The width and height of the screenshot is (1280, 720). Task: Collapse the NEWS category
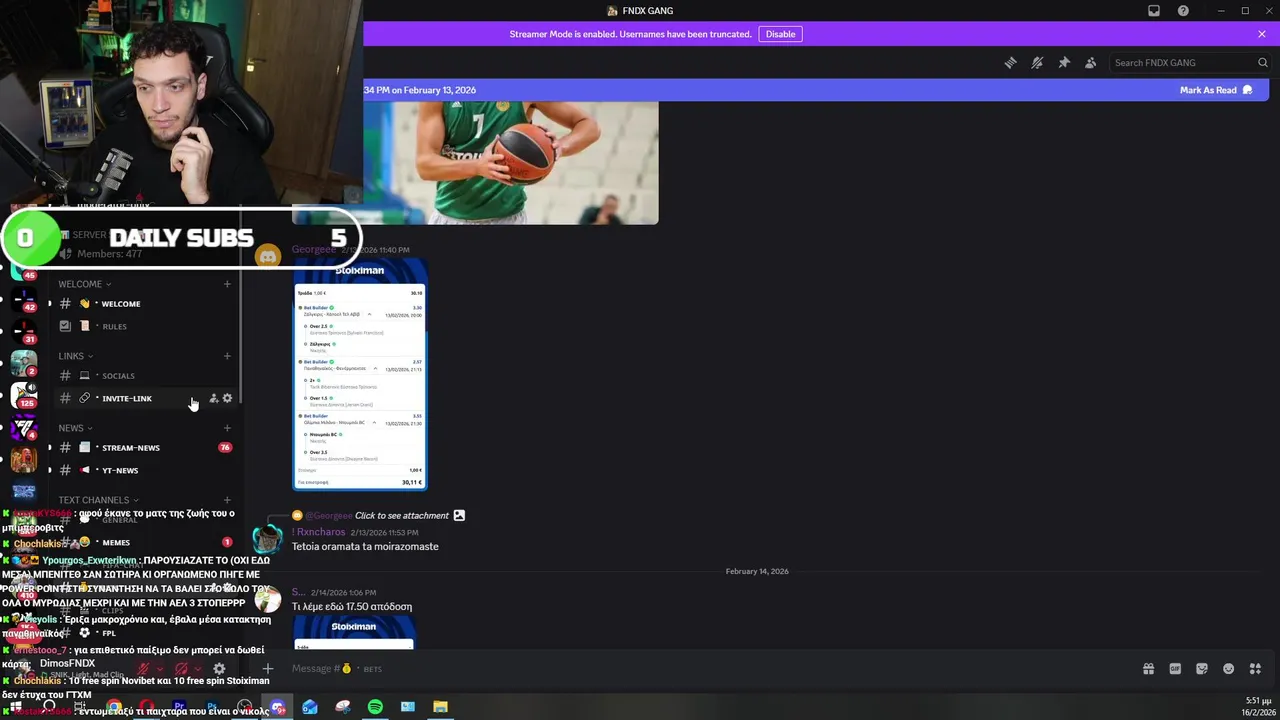click(75, 428)
